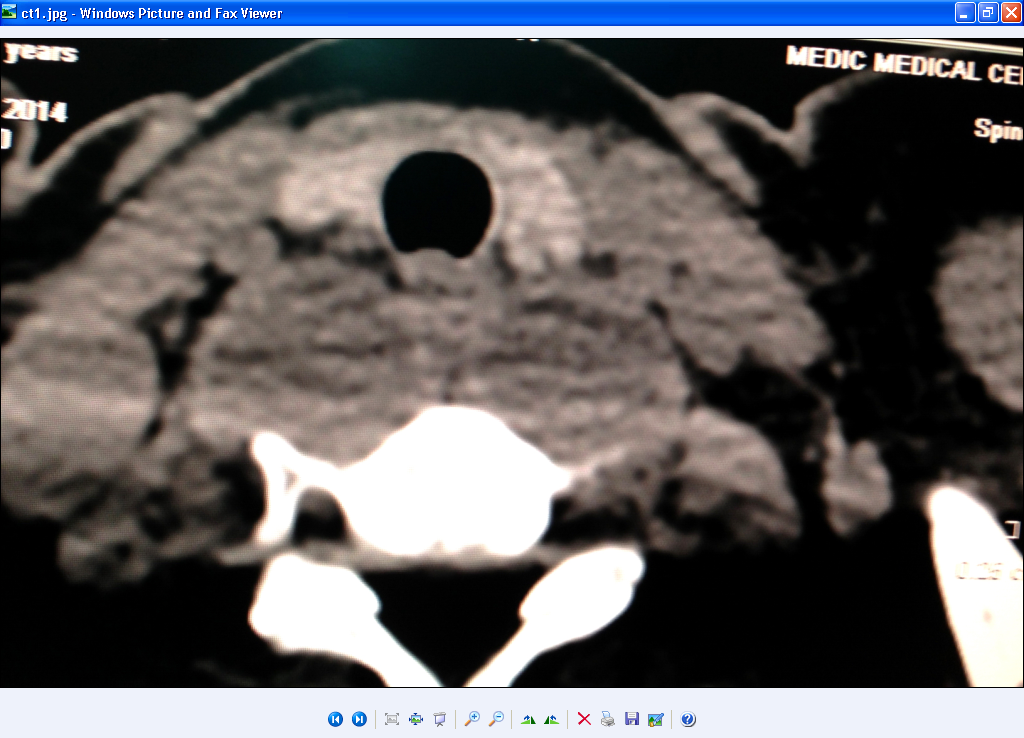The height and width of the screenshot is (738, 1024).
Task: Minimize the viewer window
Action: (963, 13)
